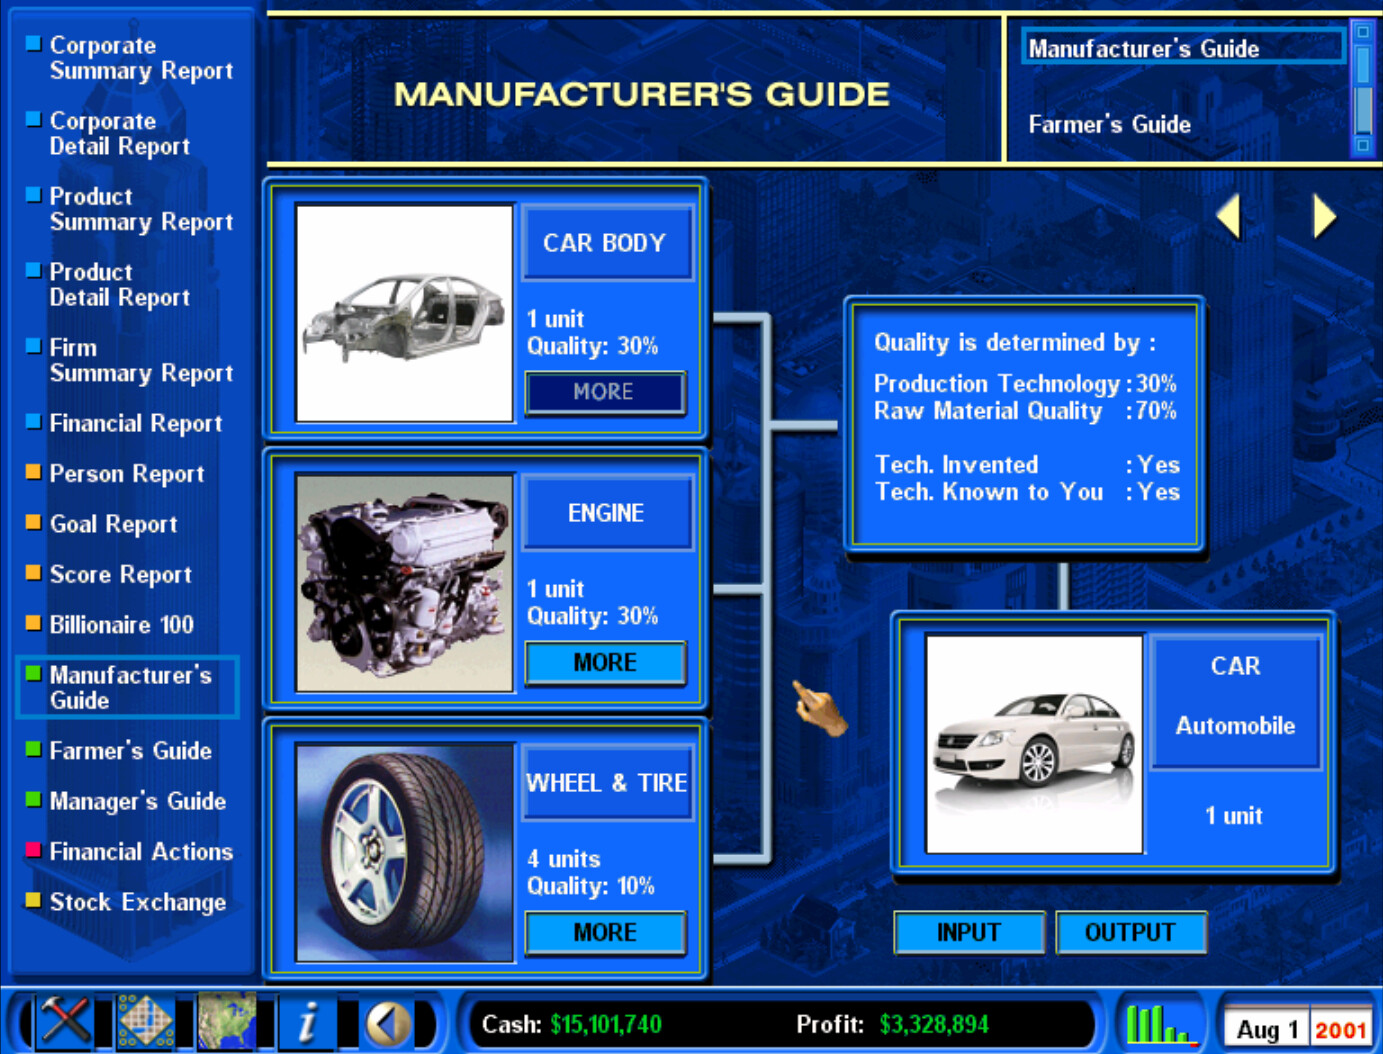The height and width of the screenshot is (1054, 1383).
Task: Open the bar chart statistics icon
Action: (1160, 1023)
